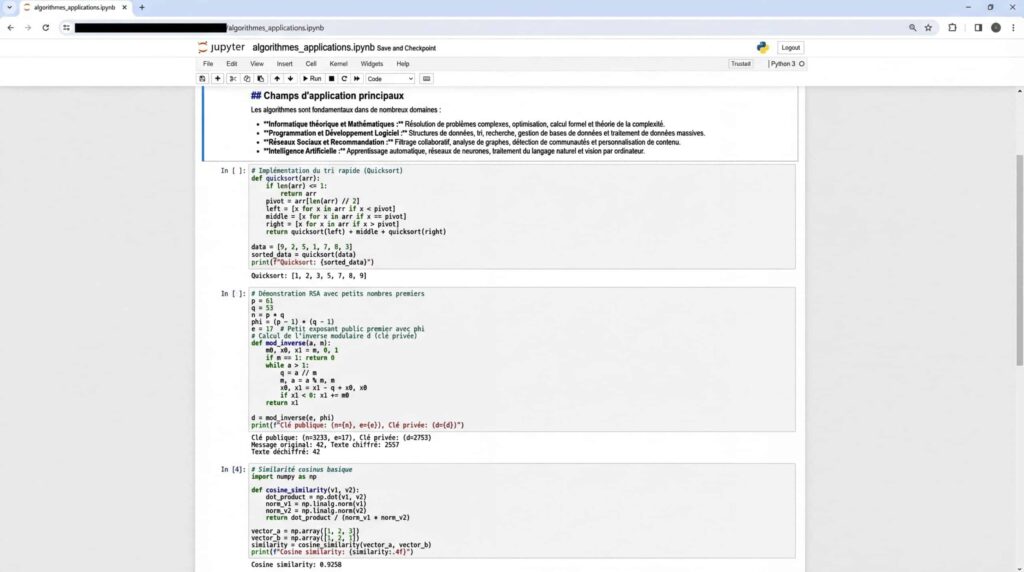The image size is (1024, 572).
Task: Select the Champs d'application principaux heading
Action: [327, 96]
